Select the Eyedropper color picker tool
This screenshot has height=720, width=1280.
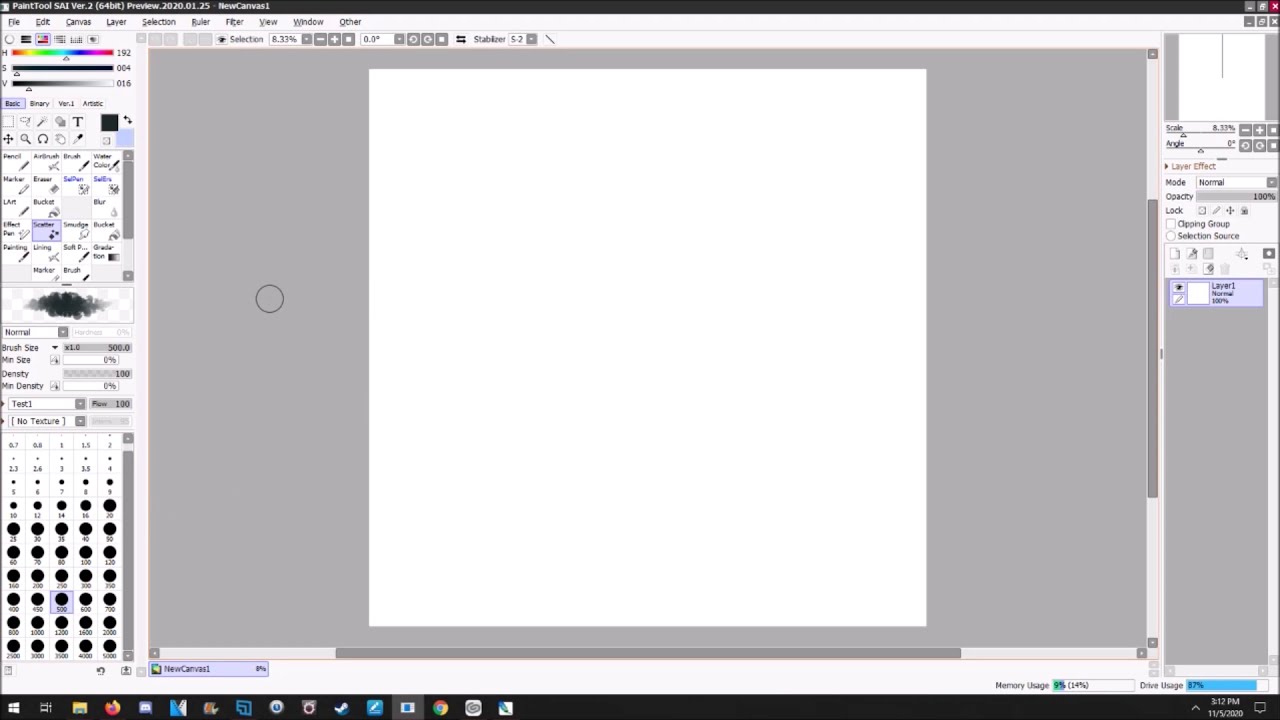pos(77,139)
